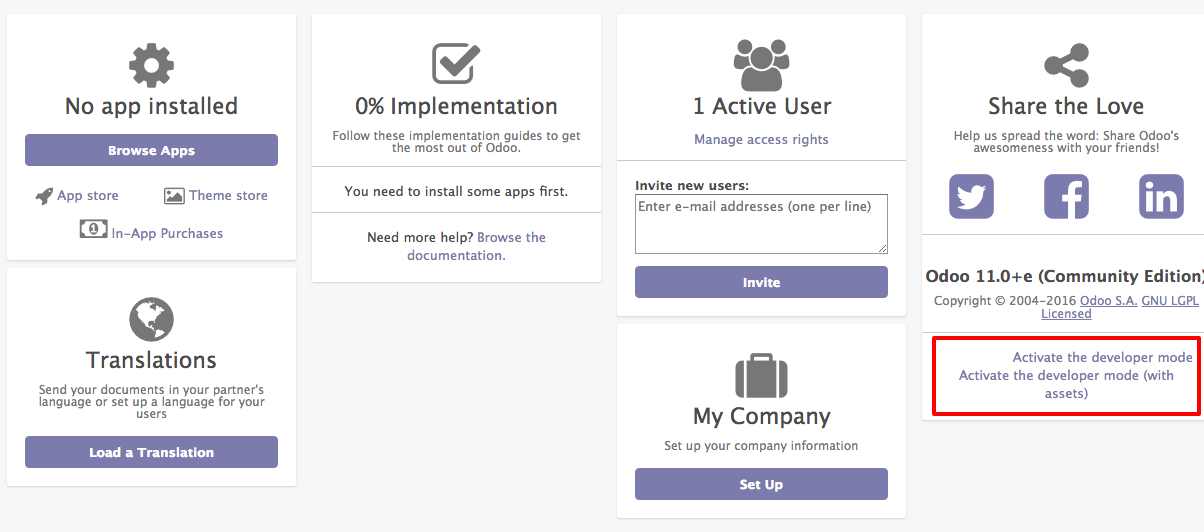Open the Browse Apps button
This screenshot has height=532, width=1204.
tap(152, 150)
